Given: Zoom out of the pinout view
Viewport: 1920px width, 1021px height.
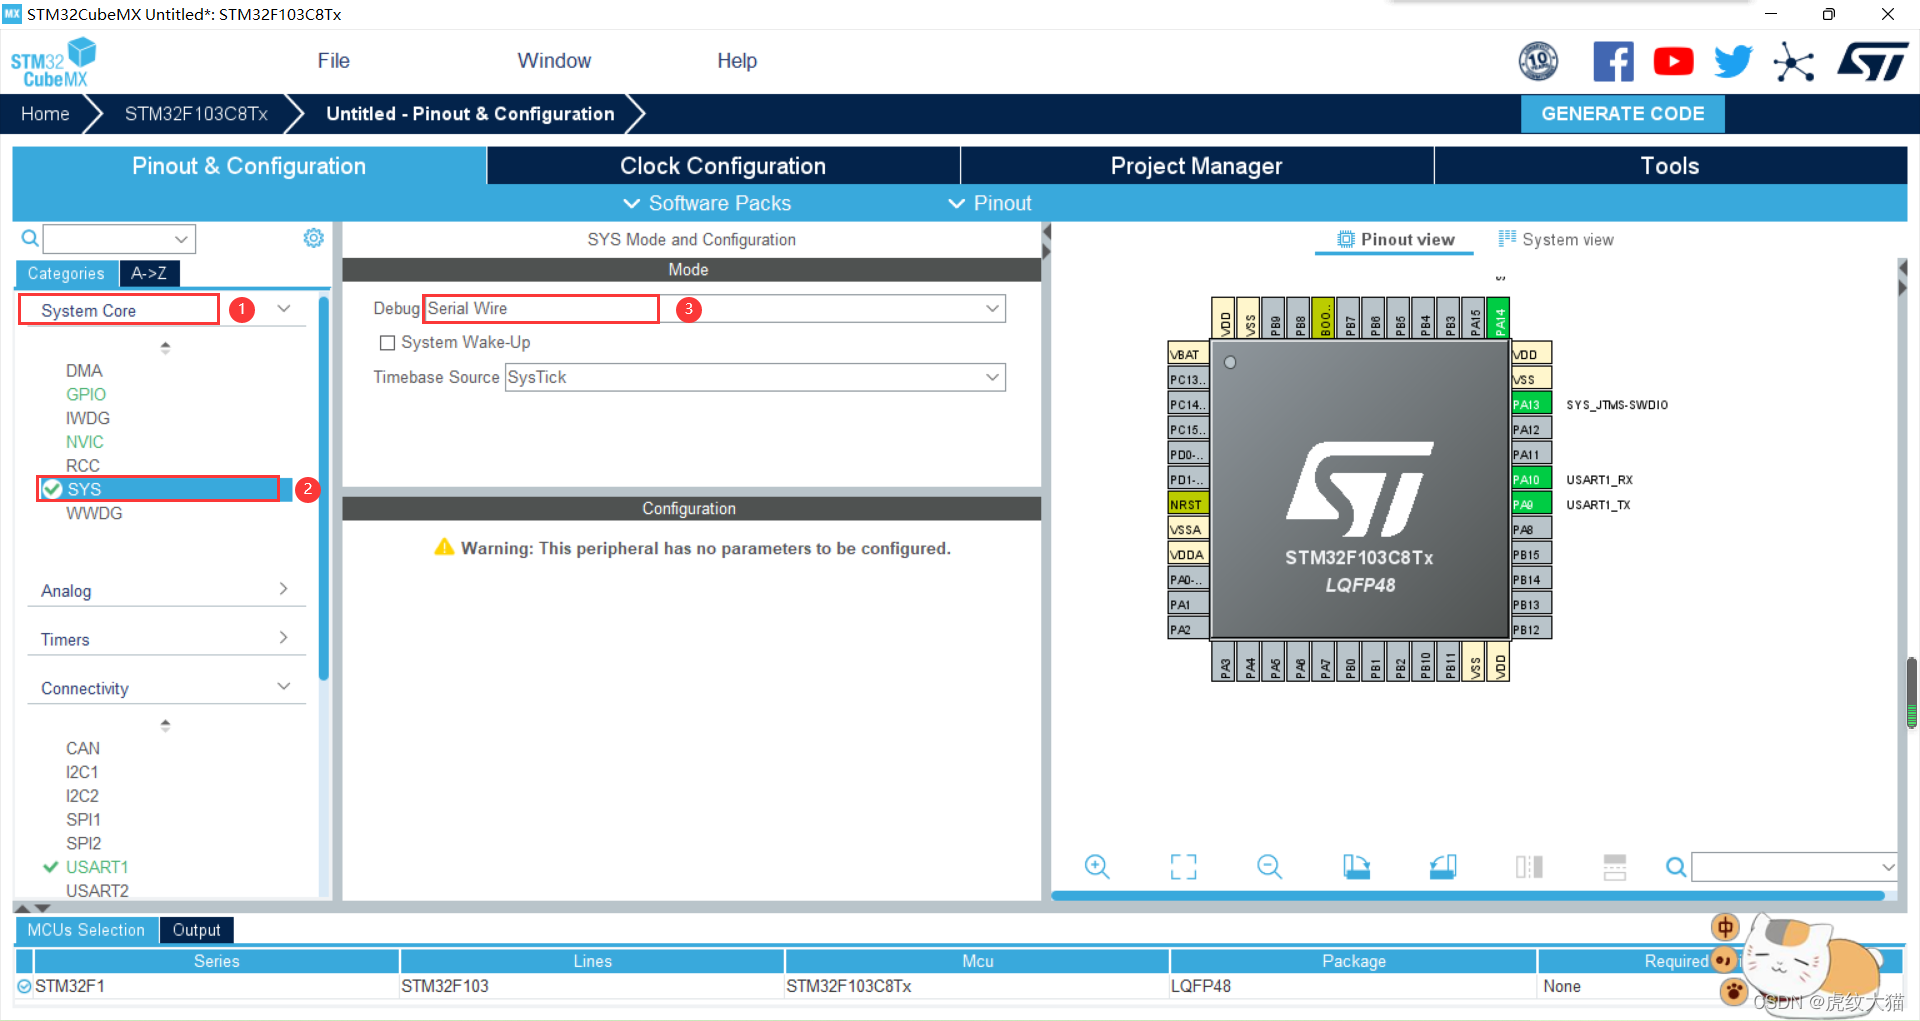Looking at the screenshot, I should pos(1270,866).
